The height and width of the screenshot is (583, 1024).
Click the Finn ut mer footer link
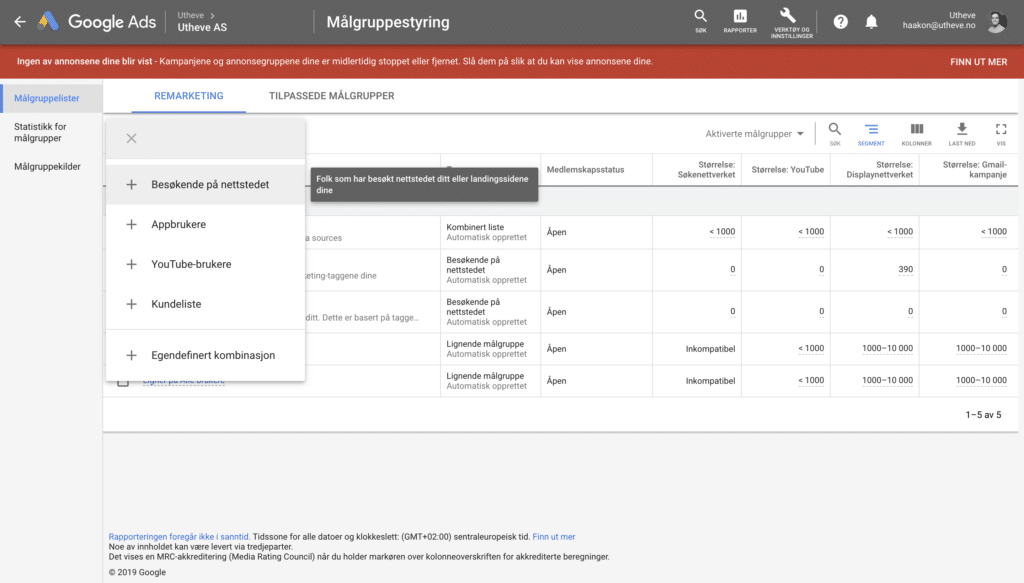point(554,537)
